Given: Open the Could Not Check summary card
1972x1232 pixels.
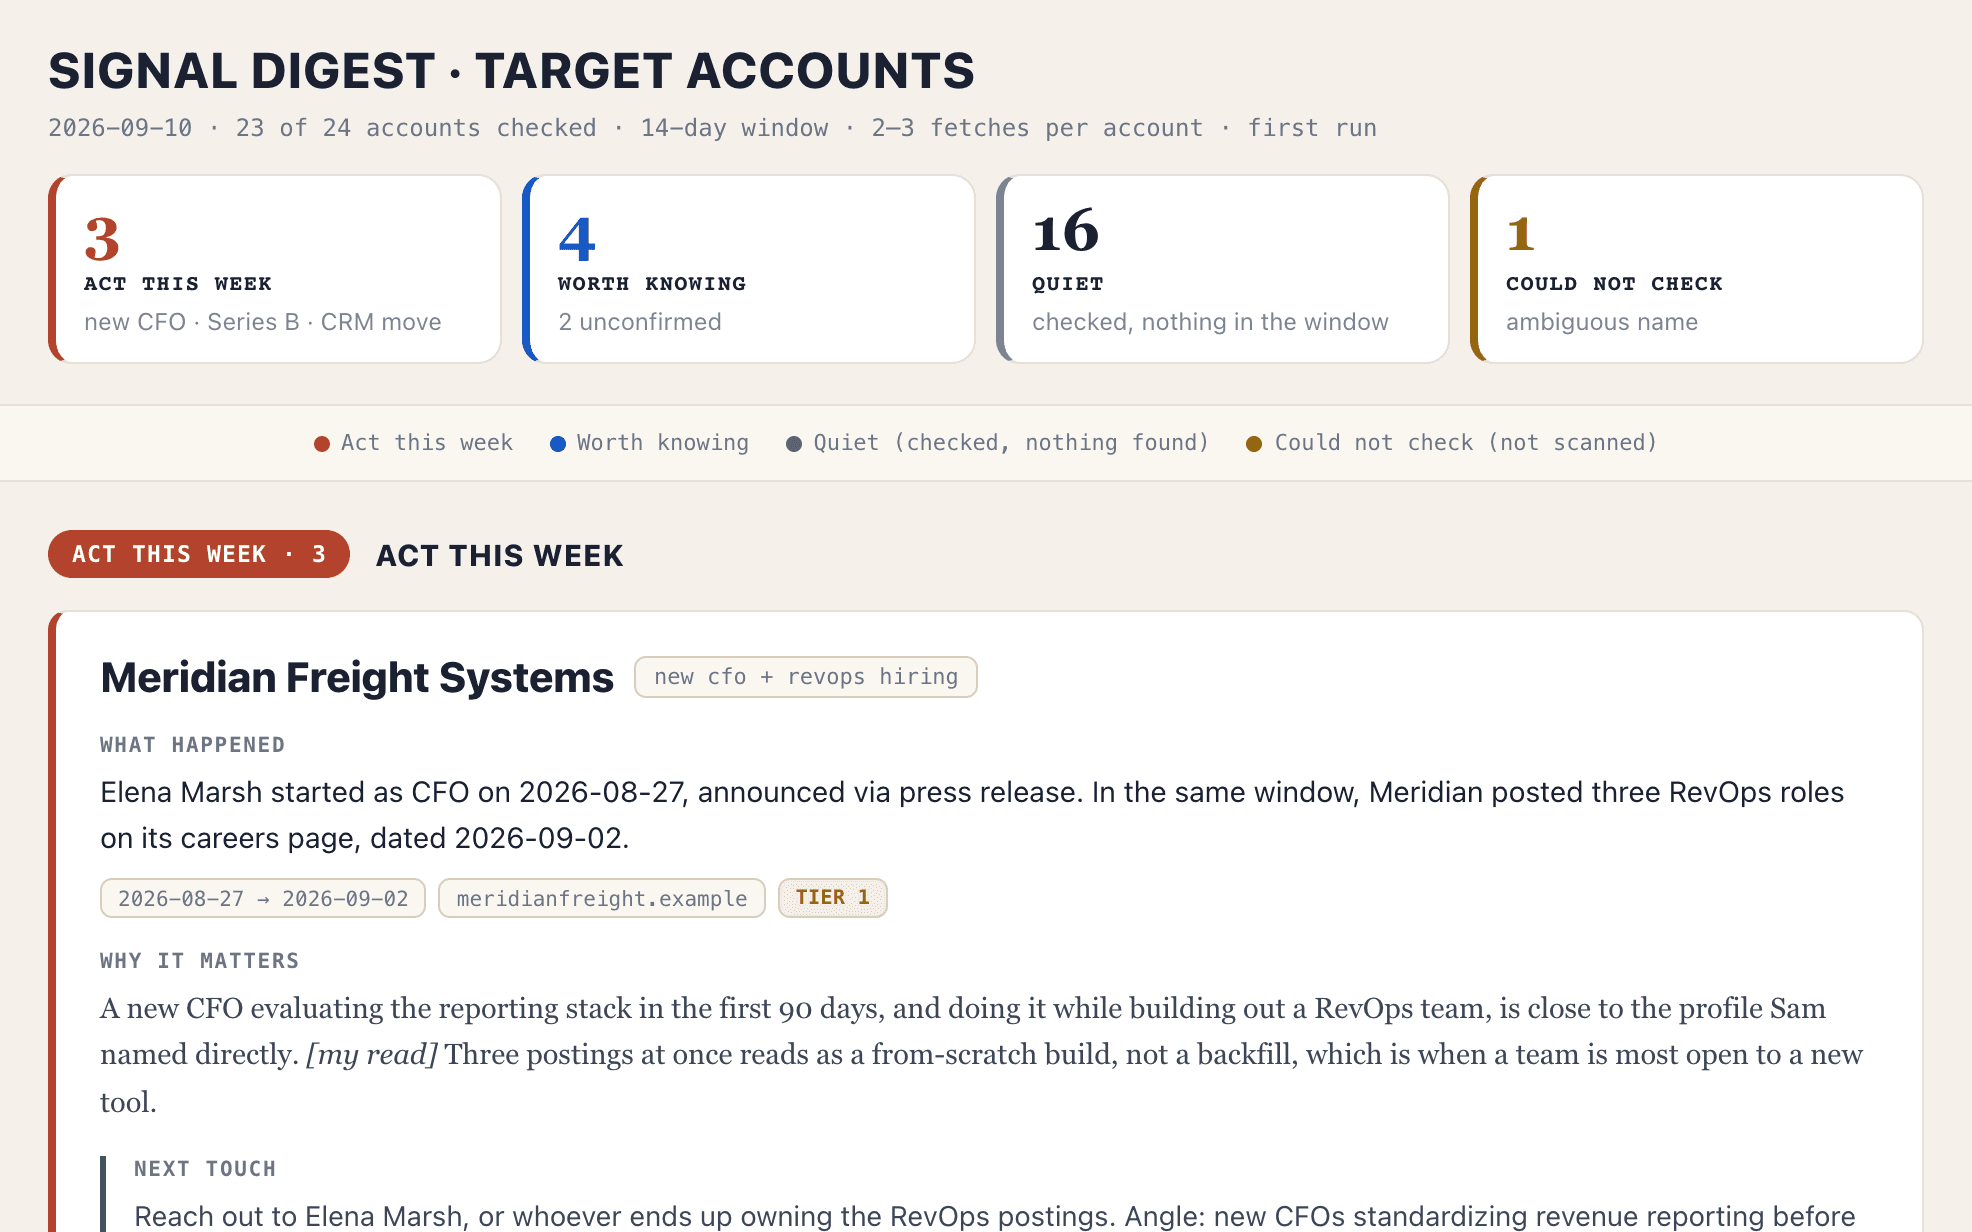Looking at the screenshot, I should pos(1697,269).
